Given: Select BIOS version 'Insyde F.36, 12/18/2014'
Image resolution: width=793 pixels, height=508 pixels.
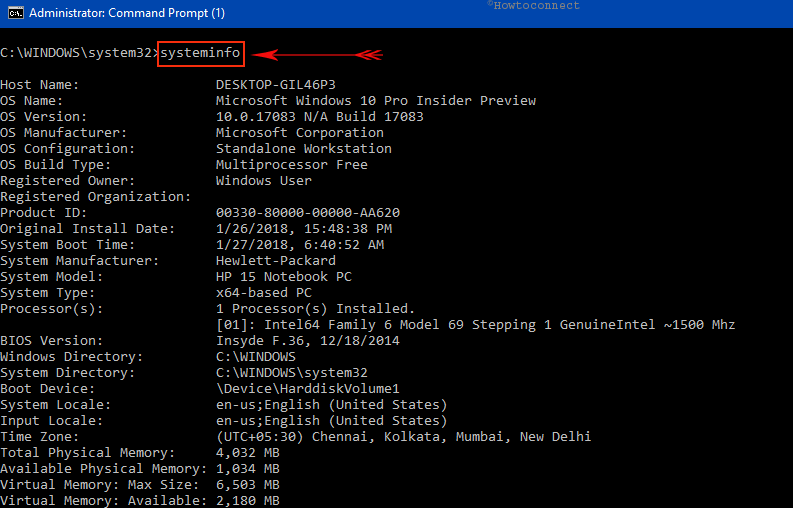Looking at the screenshot, I should (x=308, y=341).
